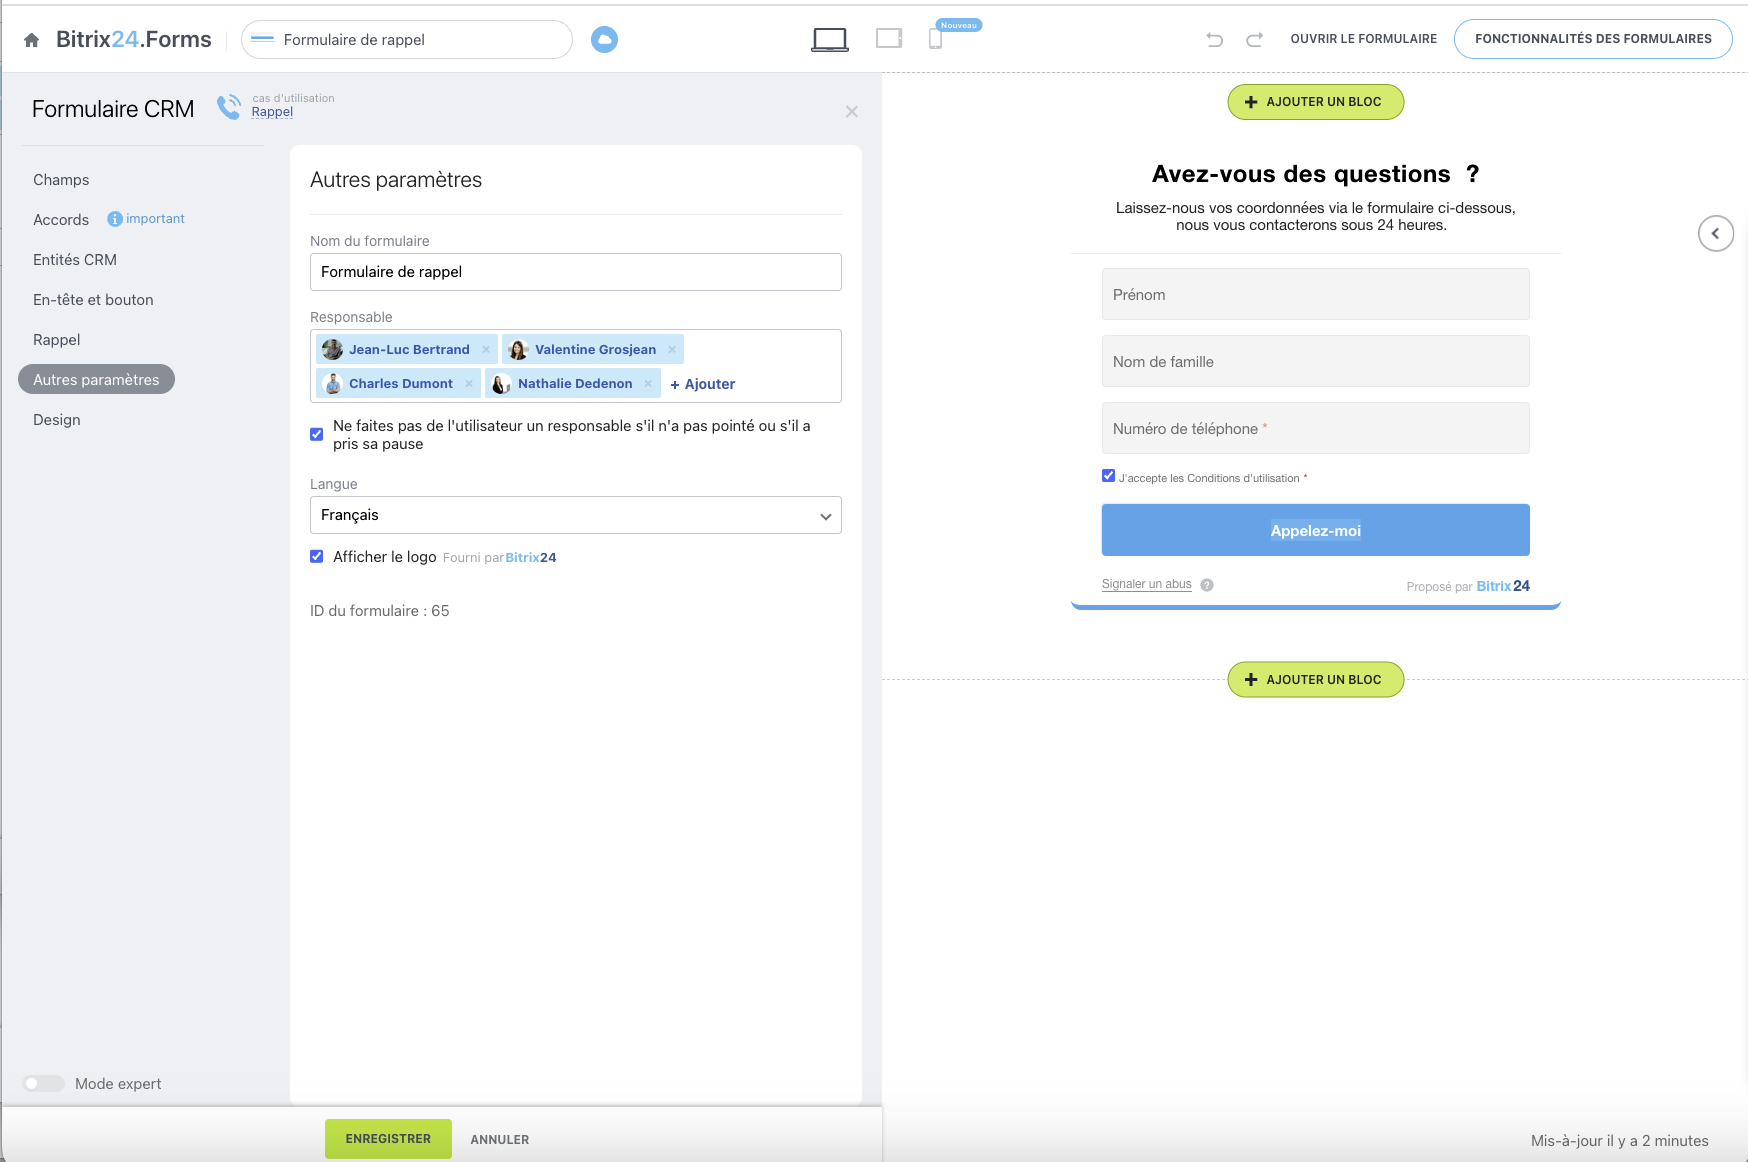Screen dimensions: 1748x1162
Task: Switch to desktop preview mode
Action: [x=829, y=39]
